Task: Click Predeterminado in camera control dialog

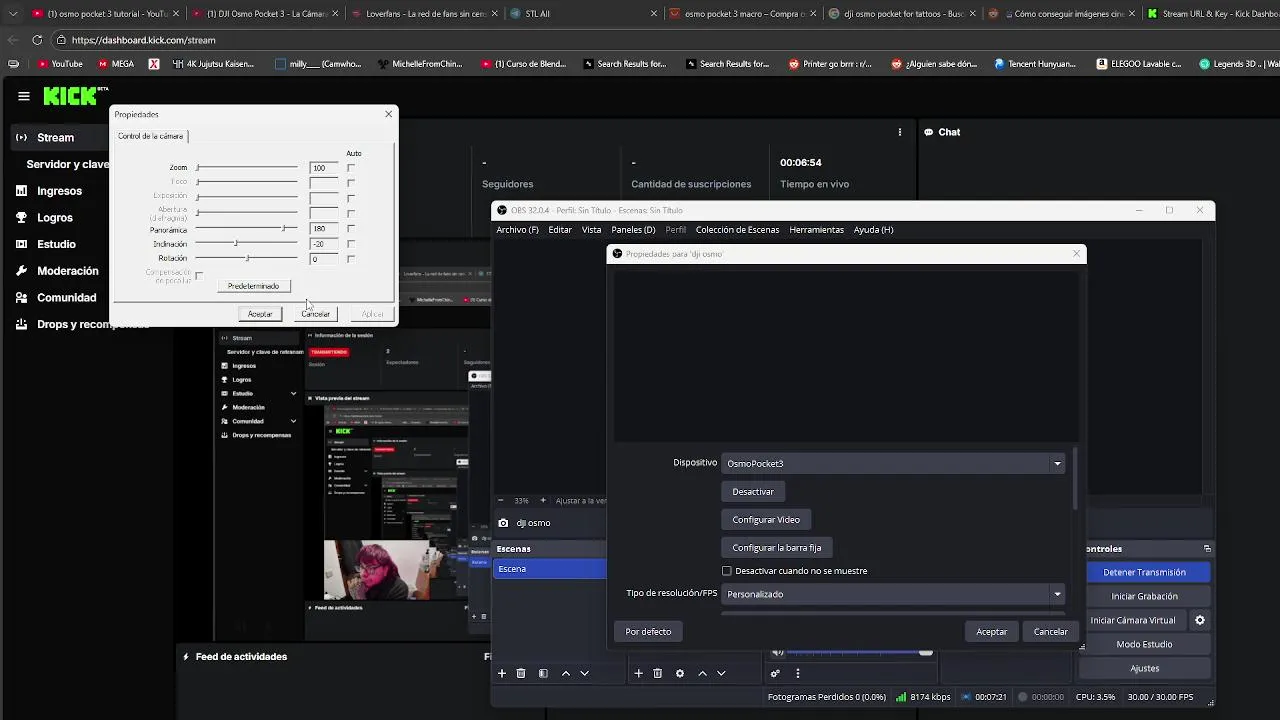Action: point(253,286)
